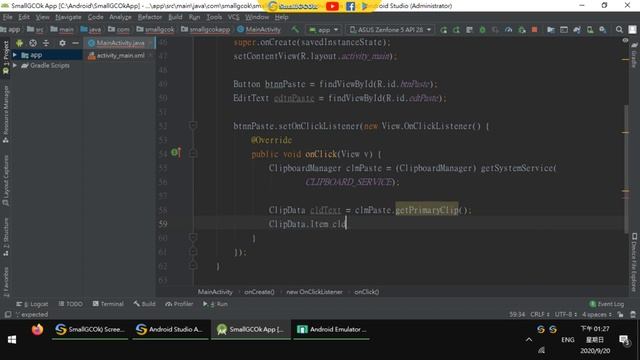Open the Build menu

click(x=175, y=17)
